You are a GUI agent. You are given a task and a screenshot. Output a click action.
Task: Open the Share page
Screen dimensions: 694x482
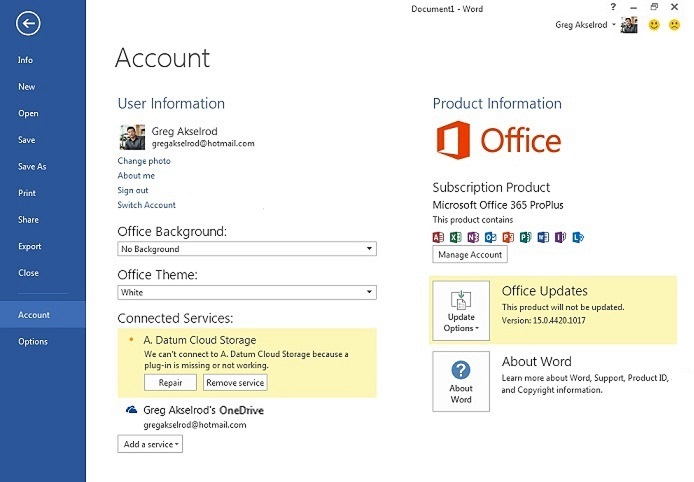(28, 220)
